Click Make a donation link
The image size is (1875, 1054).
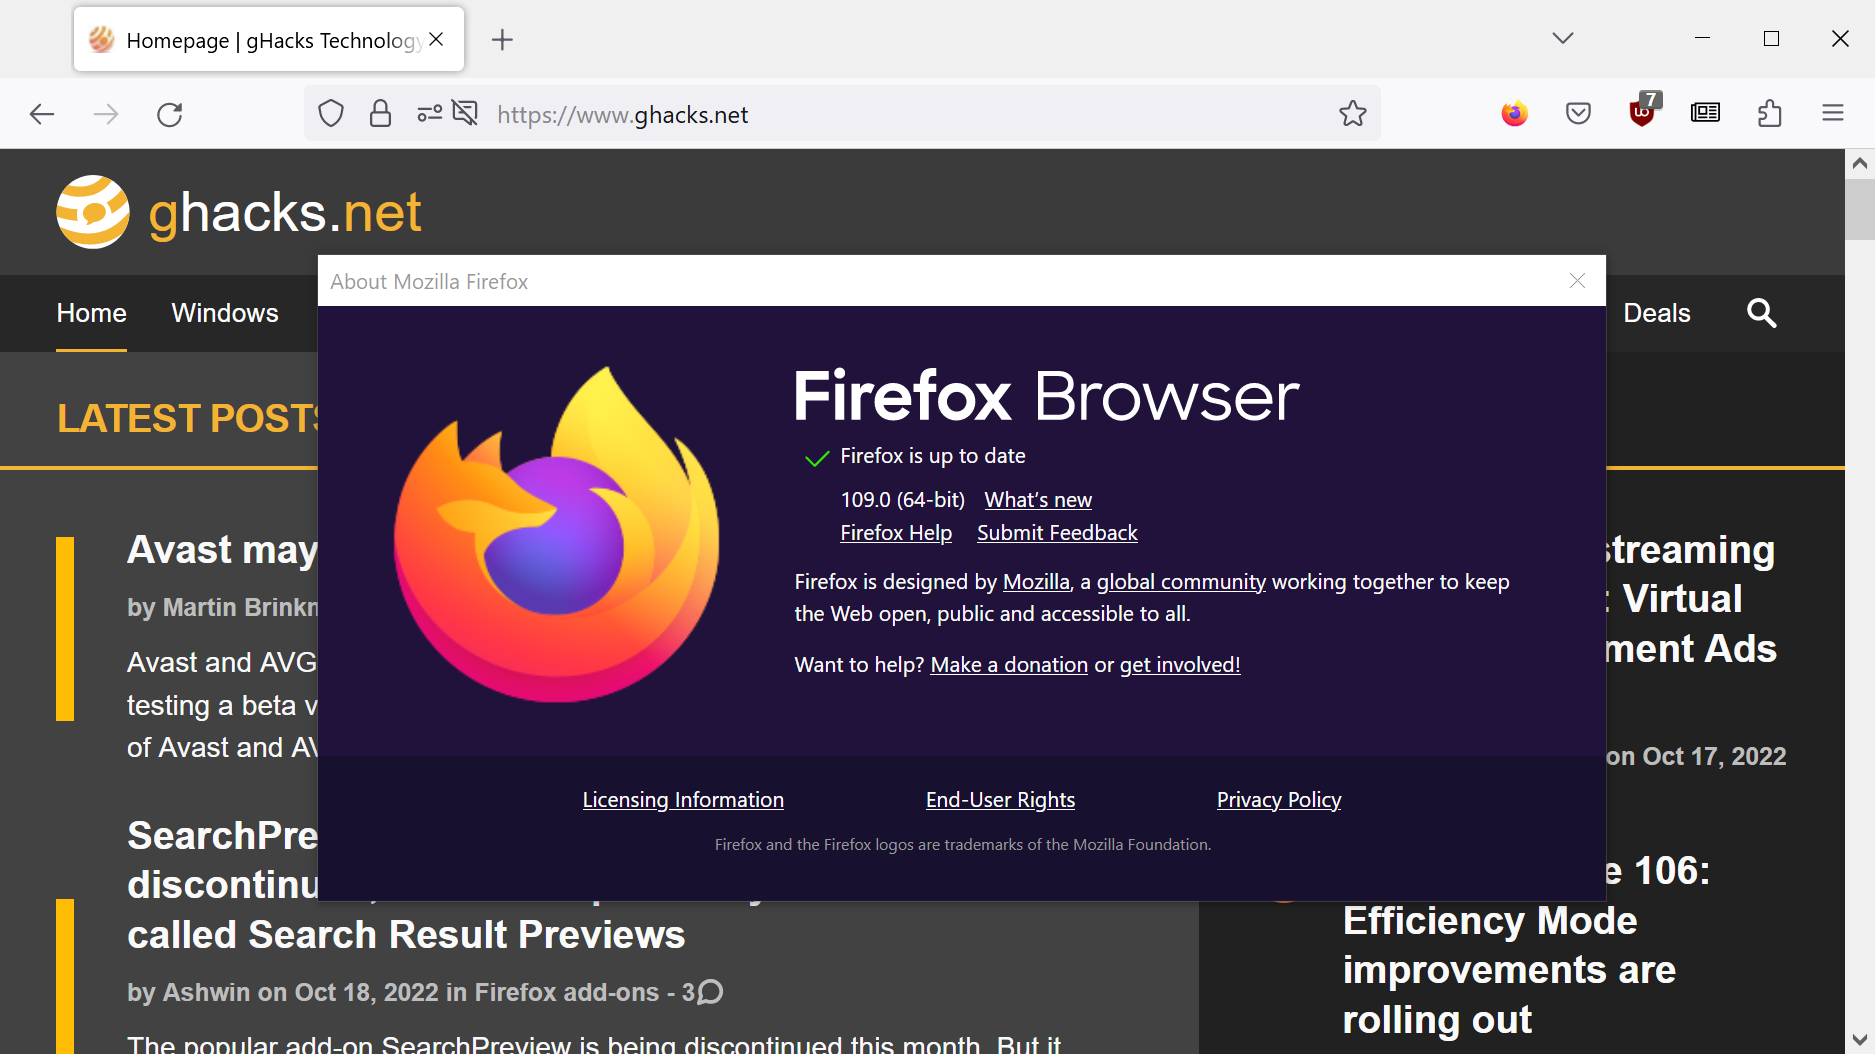(x=1009, y=665)
